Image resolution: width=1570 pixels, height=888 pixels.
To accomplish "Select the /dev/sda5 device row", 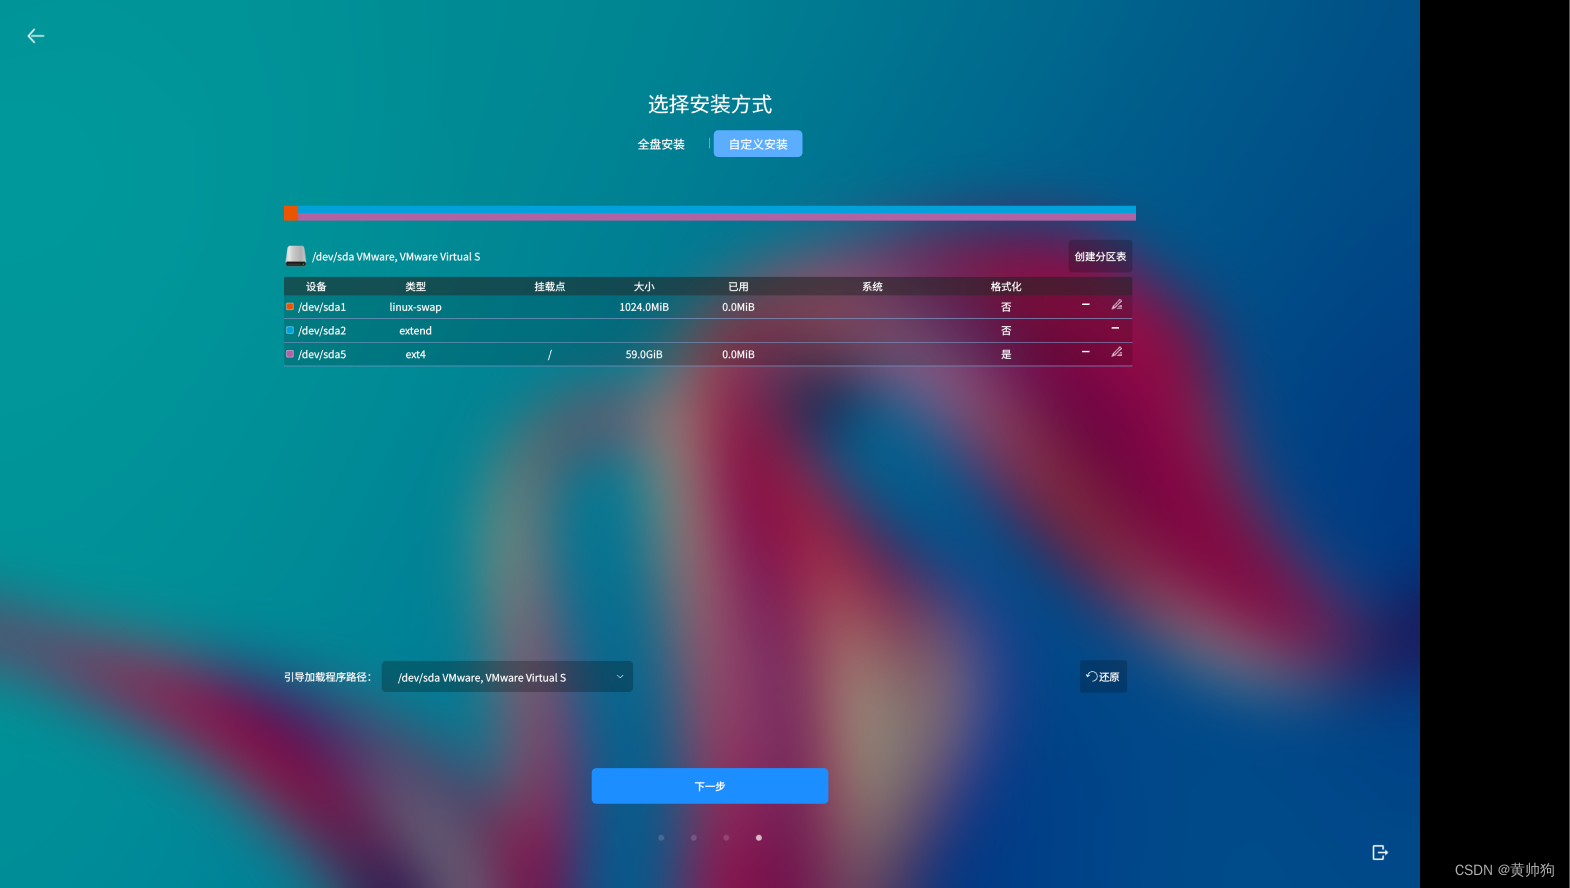I will click(708, 354).
